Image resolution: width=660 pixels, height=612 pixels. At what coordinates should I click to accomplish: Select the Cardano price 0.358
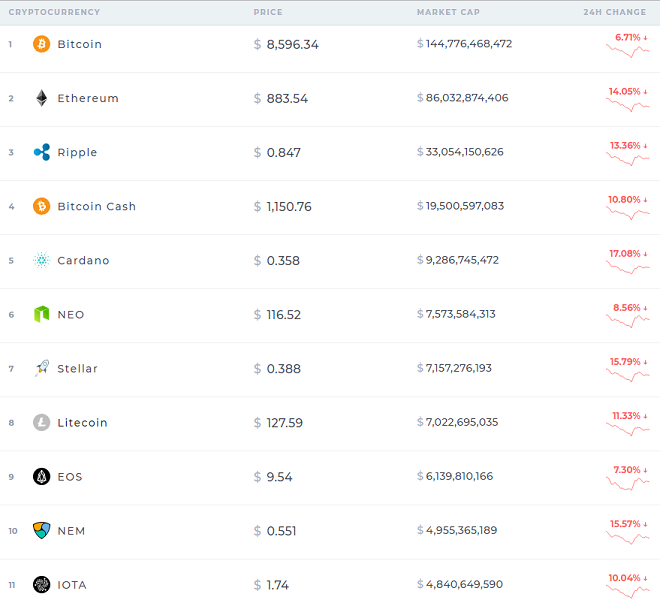(283, 261)
